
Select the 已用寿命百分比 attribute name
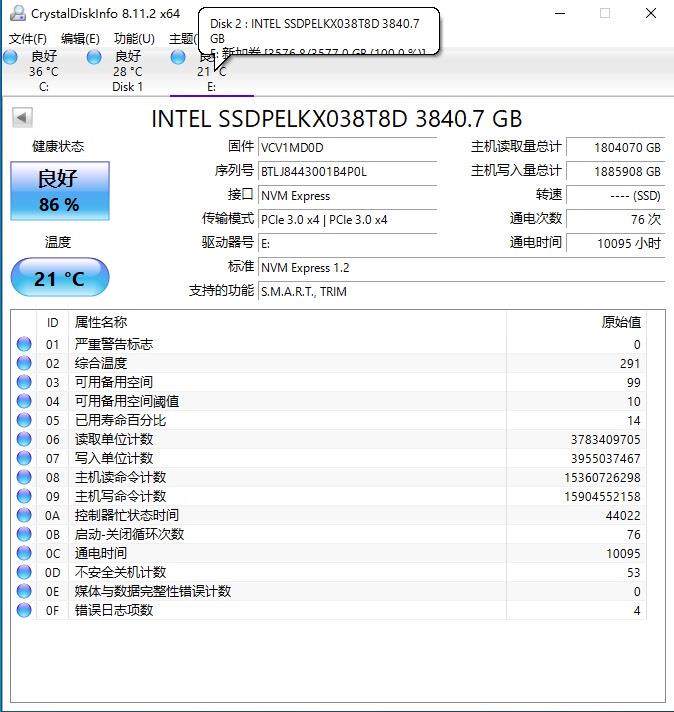tap(120, 420)
